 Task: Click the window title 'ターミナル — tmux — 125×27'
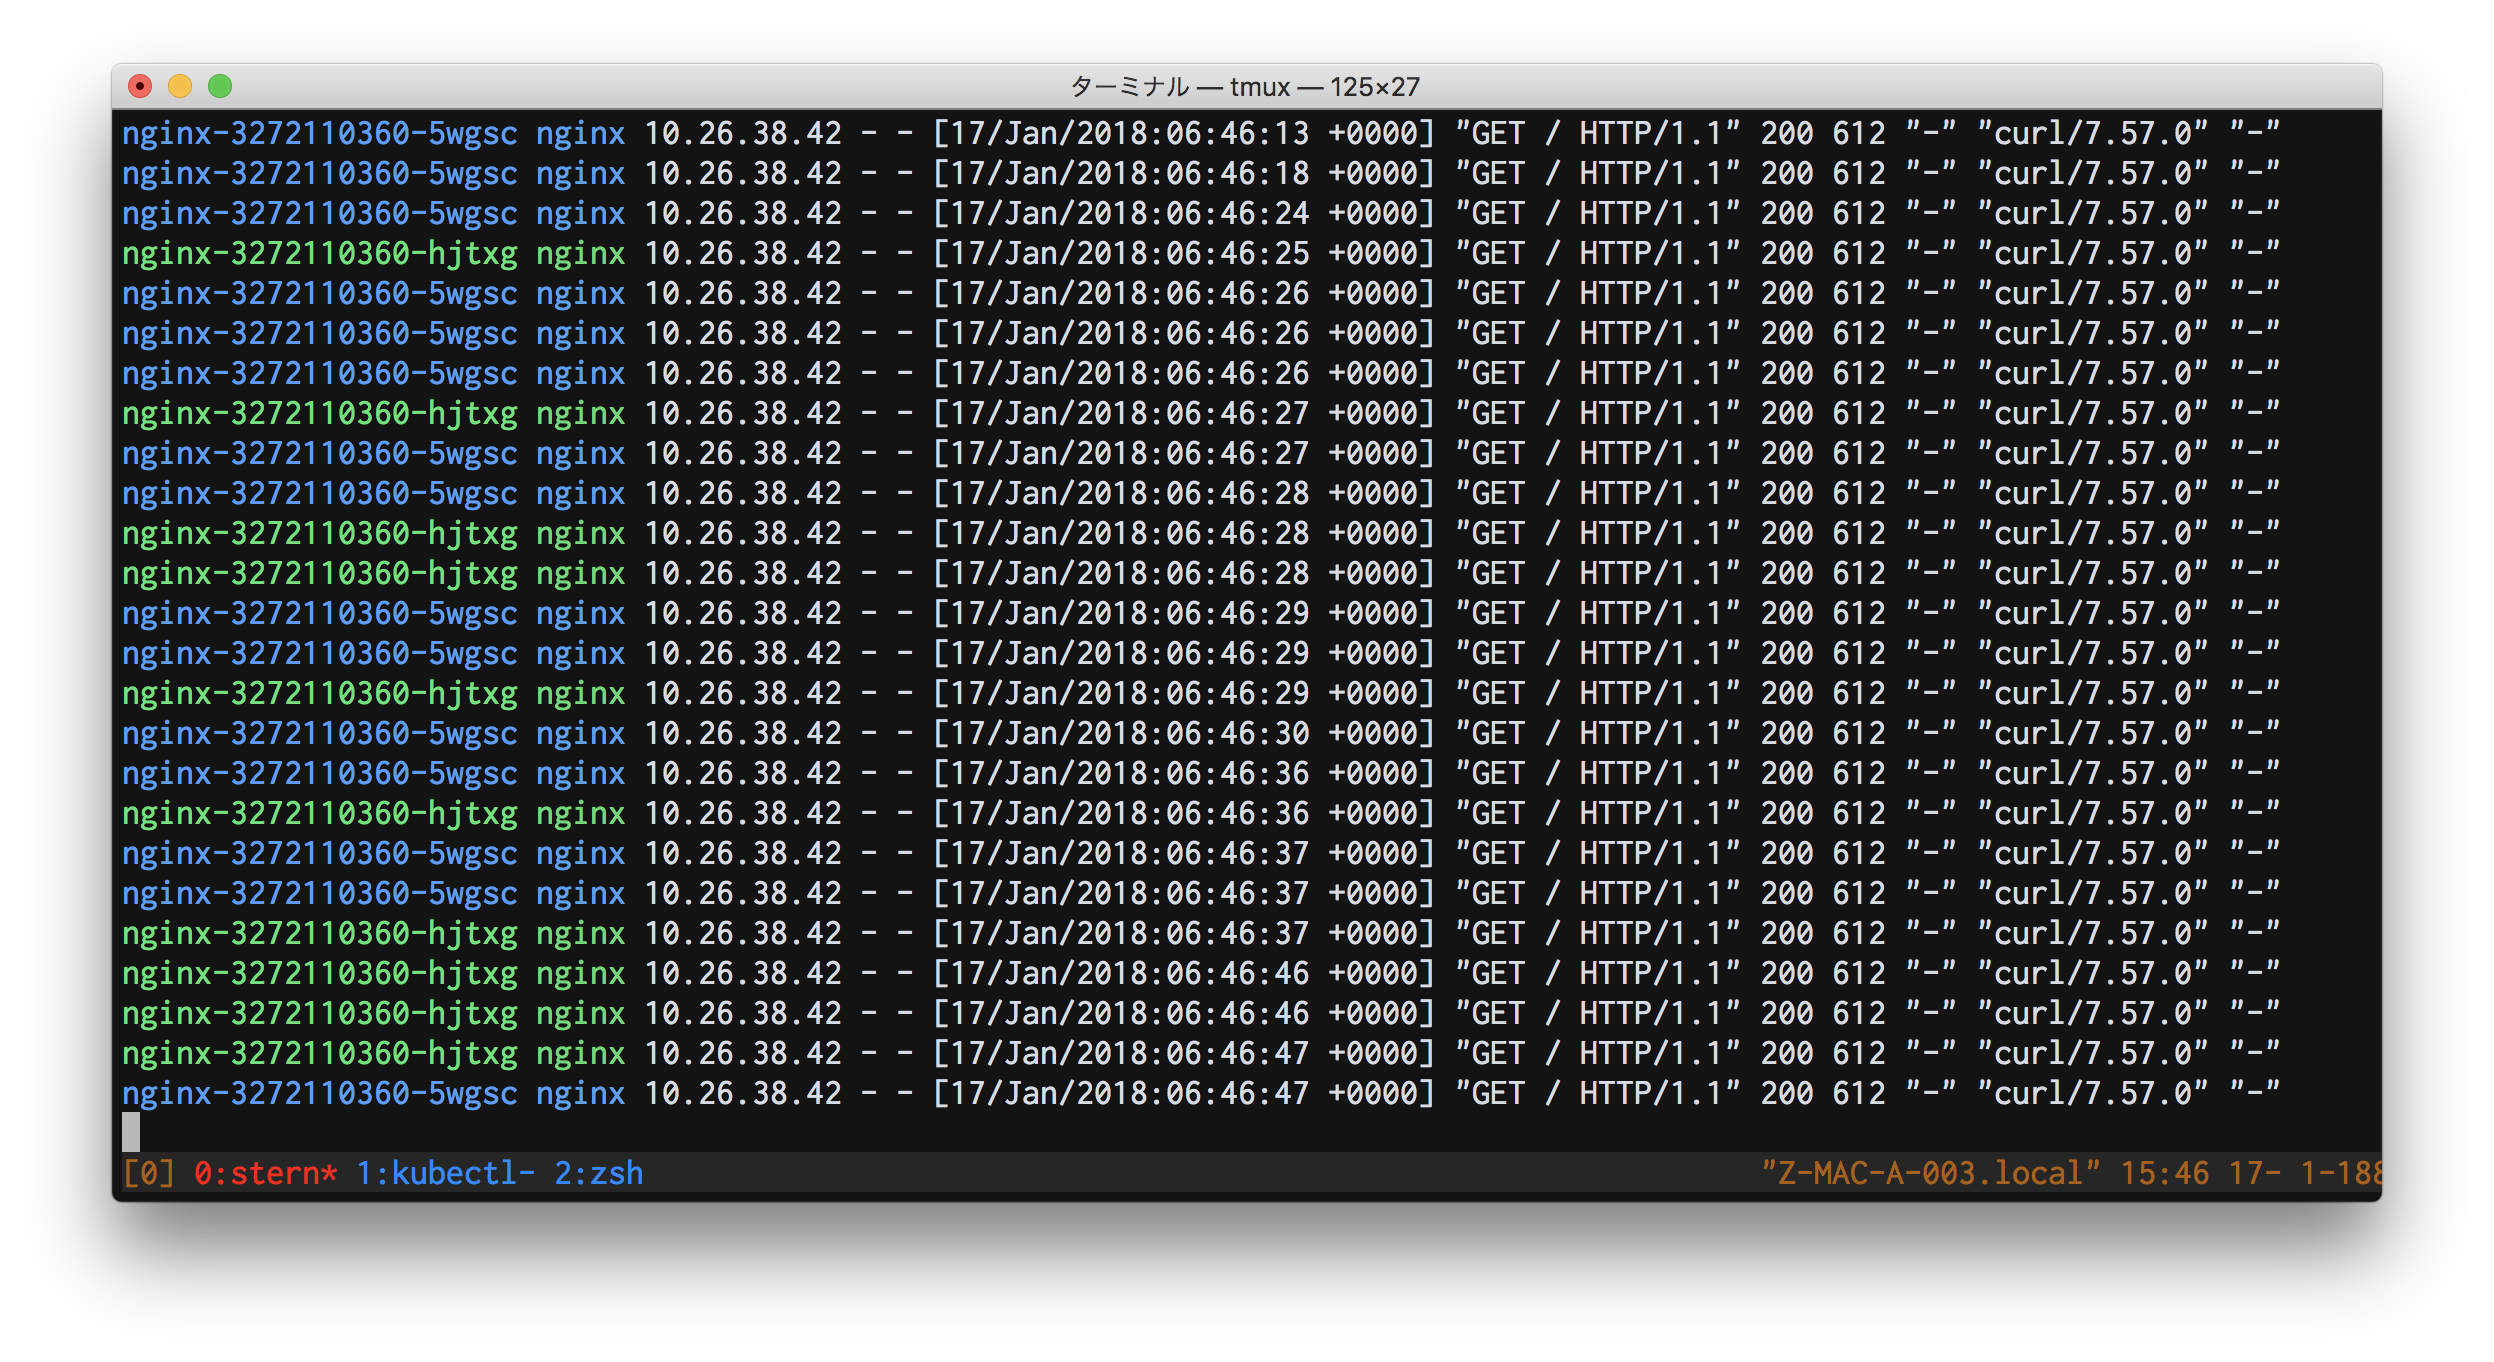point(1245,87)
